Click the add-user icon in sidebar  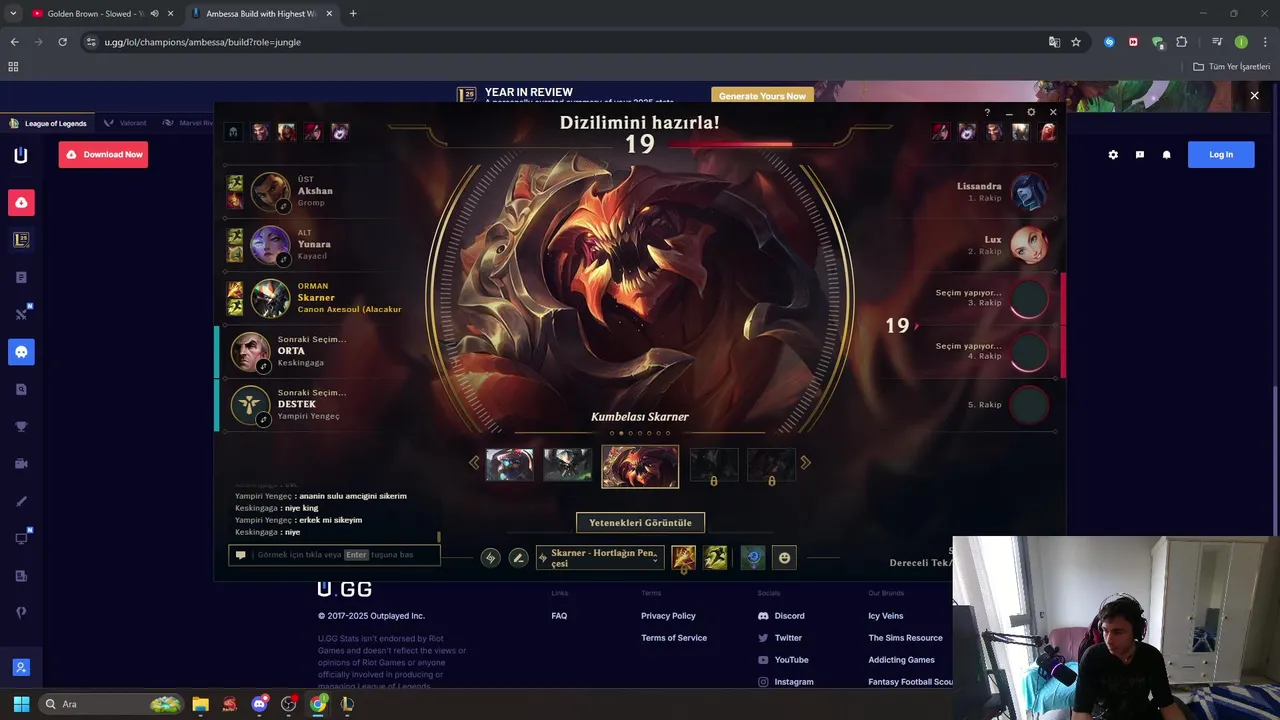coord(21,667)
